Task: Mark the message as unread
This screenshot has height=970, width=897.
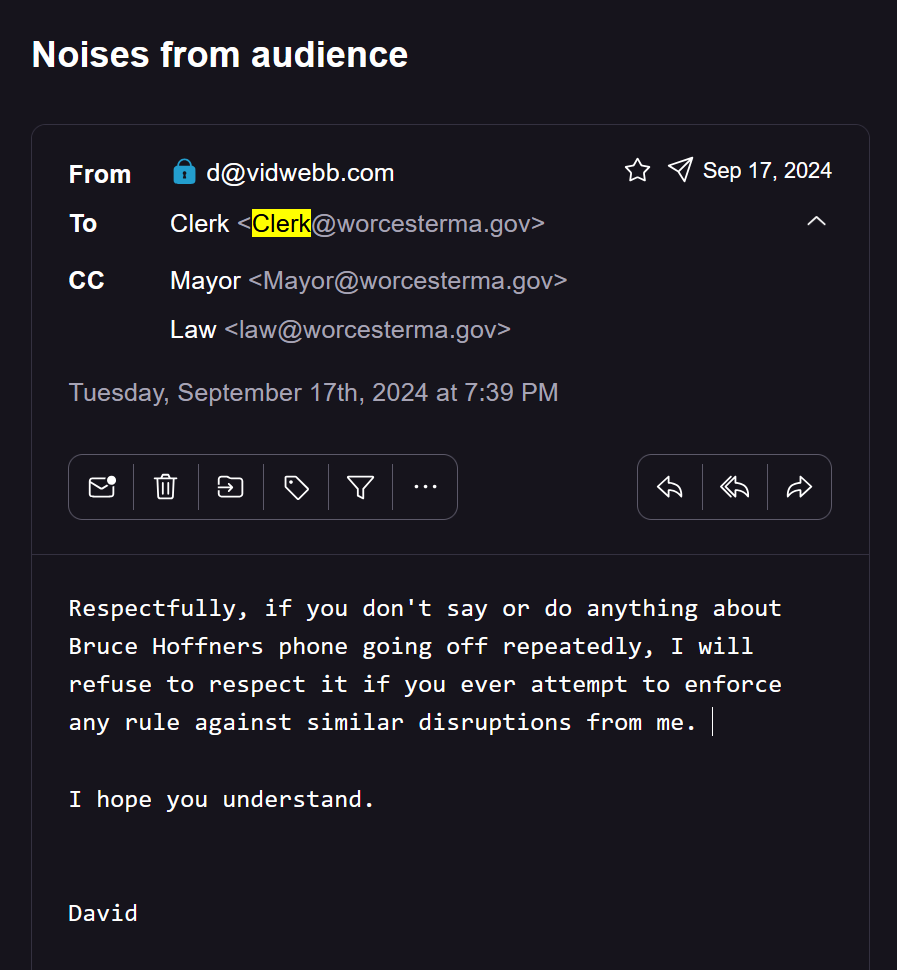Action: point(101,487)
